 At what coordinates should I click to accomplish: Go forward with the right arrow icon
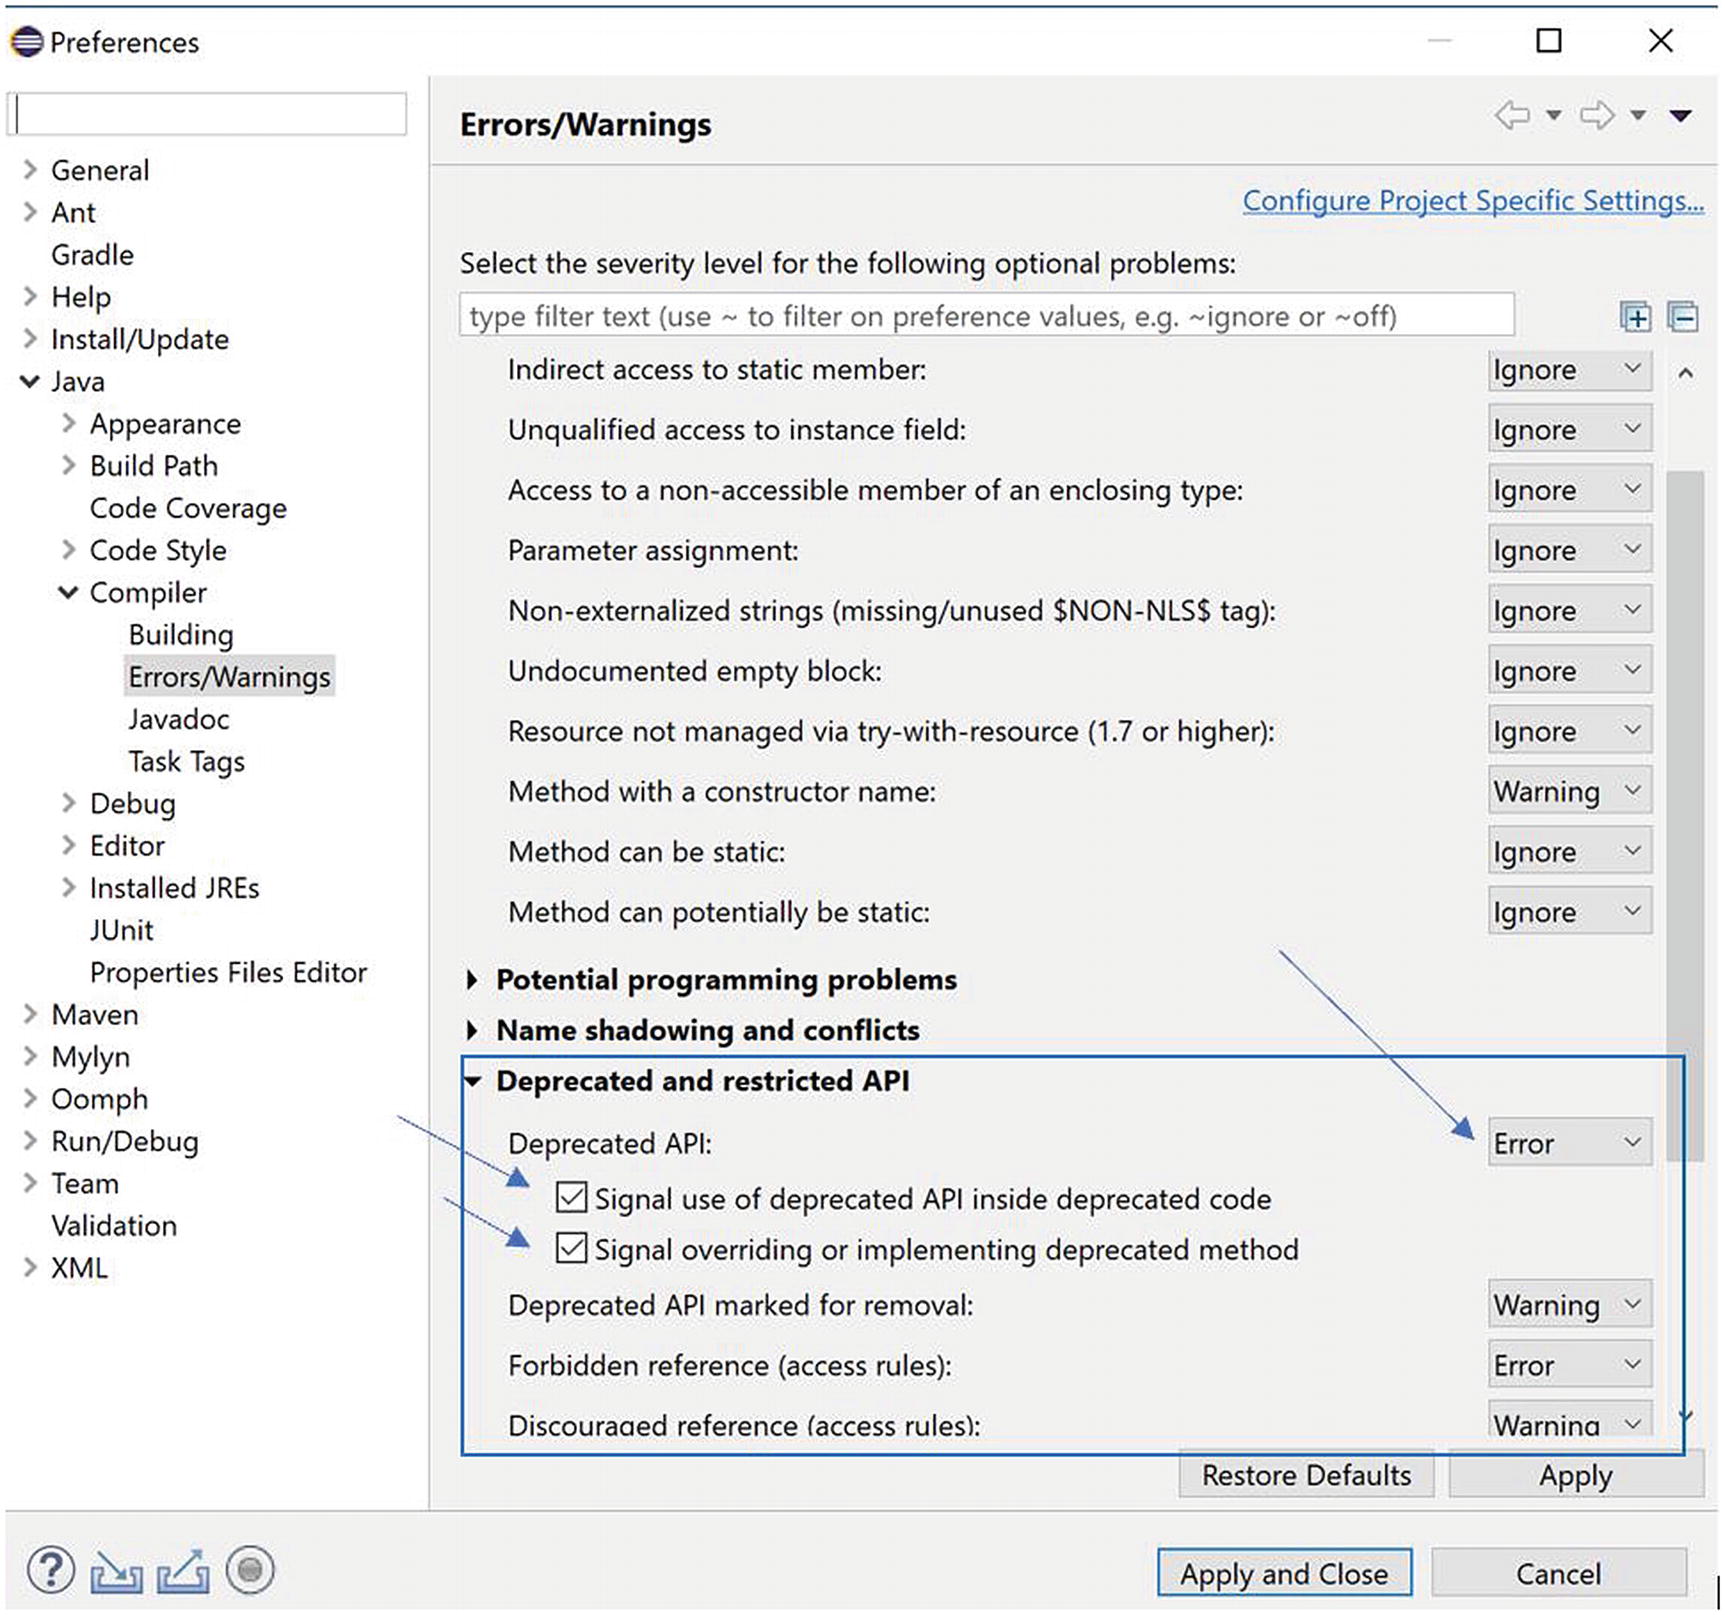[x=1597, y=115]
